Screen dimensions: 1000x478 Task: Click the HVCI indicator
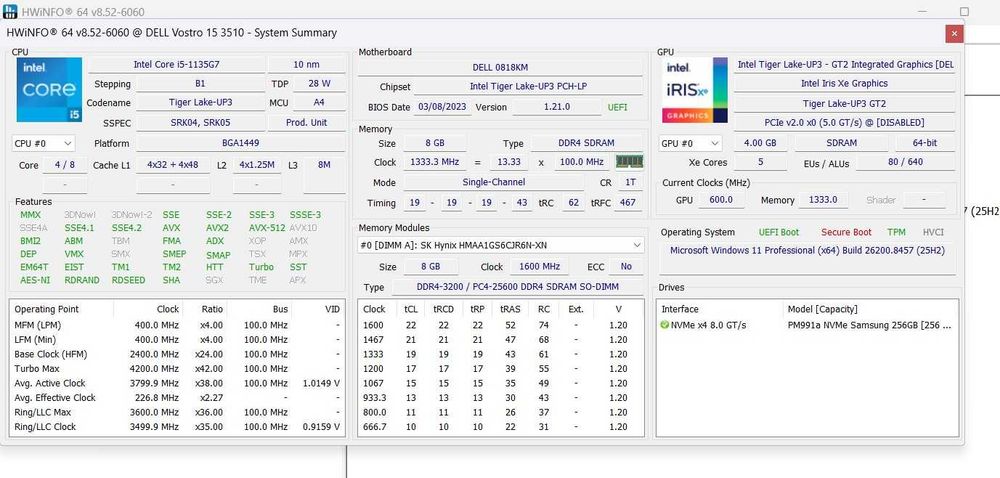pos(933,232)
